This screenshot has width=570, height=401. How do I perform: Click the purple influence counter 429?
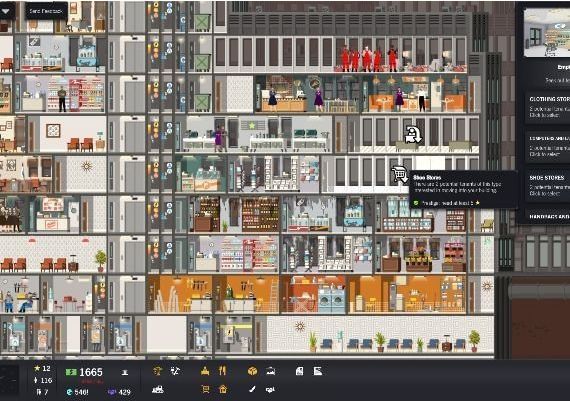click(120, 392)
